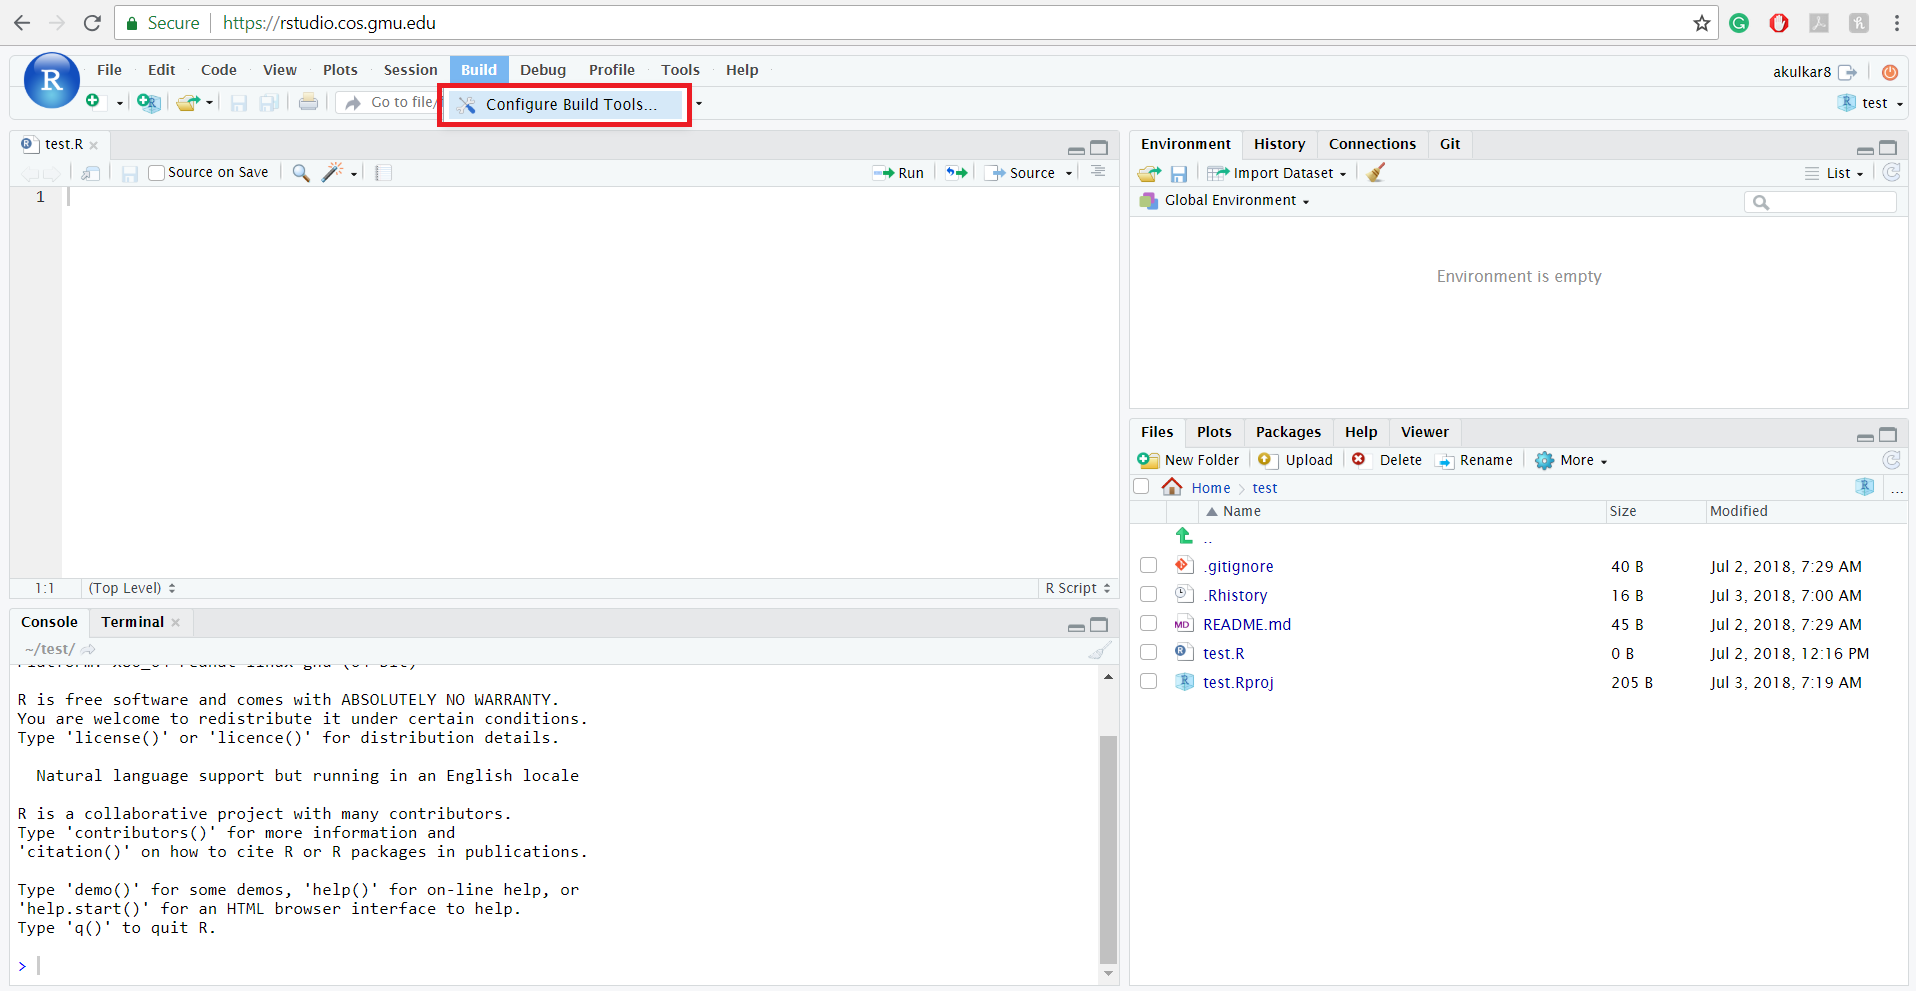The image size is (1916, 991).
Task: Check the README.md file checkbox
Action: [1148, 624]
